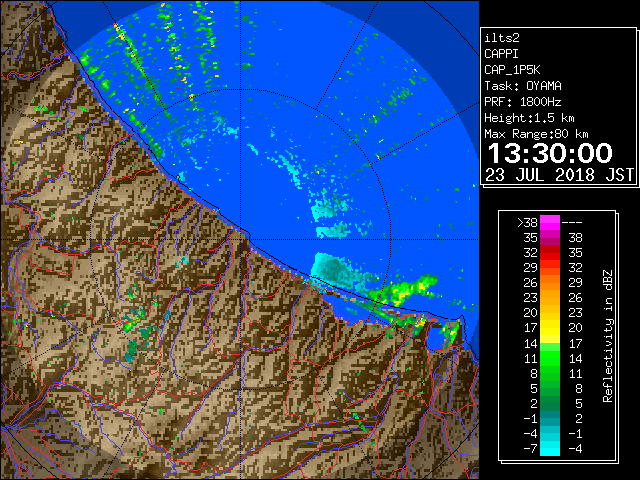
Task: Click the legend value '>38'
Action: click(x=527, y=223)
